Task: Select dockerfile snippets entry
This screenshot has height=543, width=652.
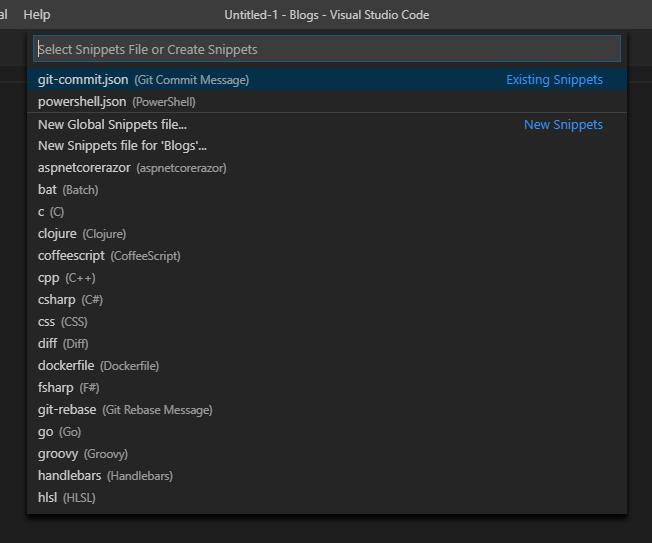Action: point(327,366)
